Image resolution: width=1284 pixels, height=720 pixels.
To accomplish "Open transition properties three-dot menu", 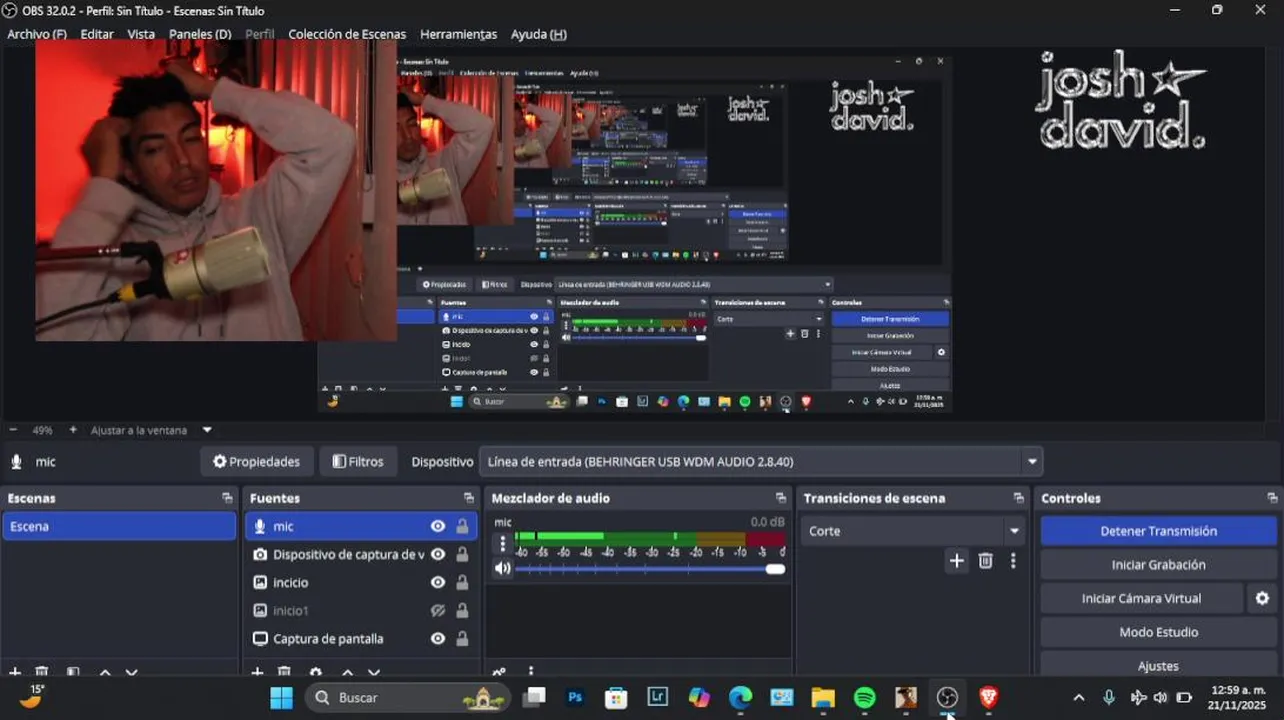I will click(x=1013, y=561).
